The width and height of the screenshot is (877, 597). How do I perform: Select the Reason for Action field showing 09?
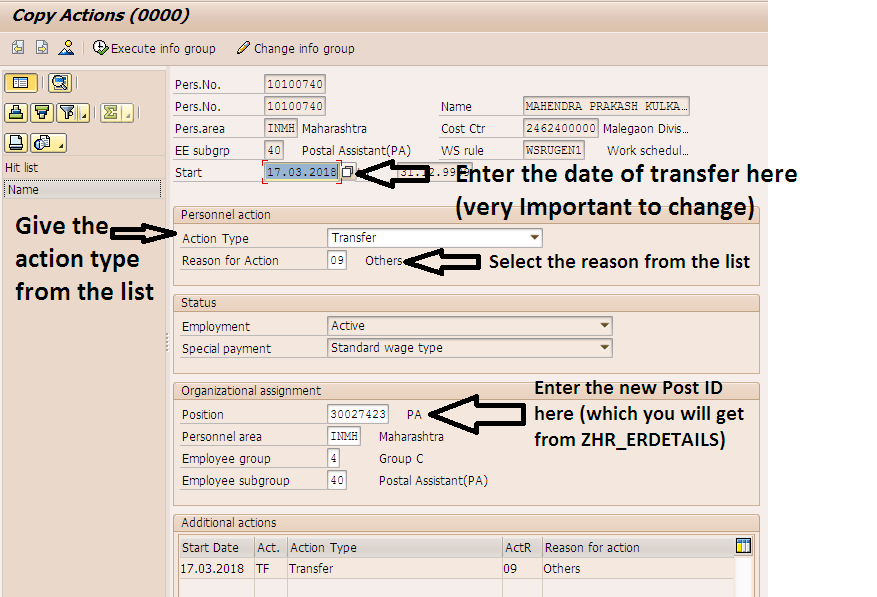[x=338, y=260]
